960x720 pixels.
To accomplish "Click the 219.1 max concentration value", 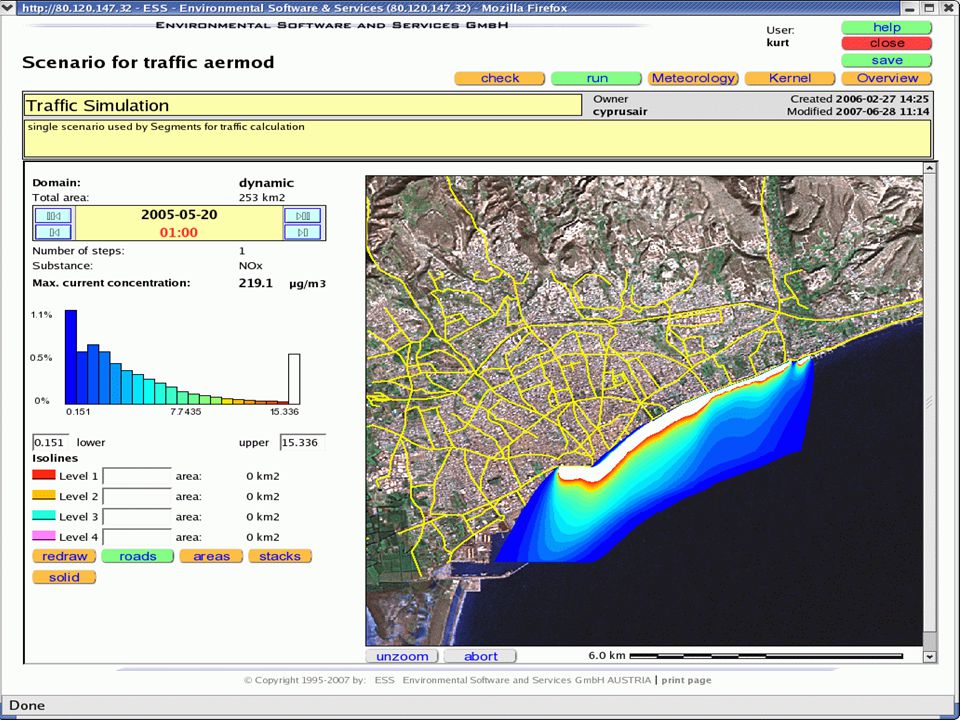I will 256,283.
